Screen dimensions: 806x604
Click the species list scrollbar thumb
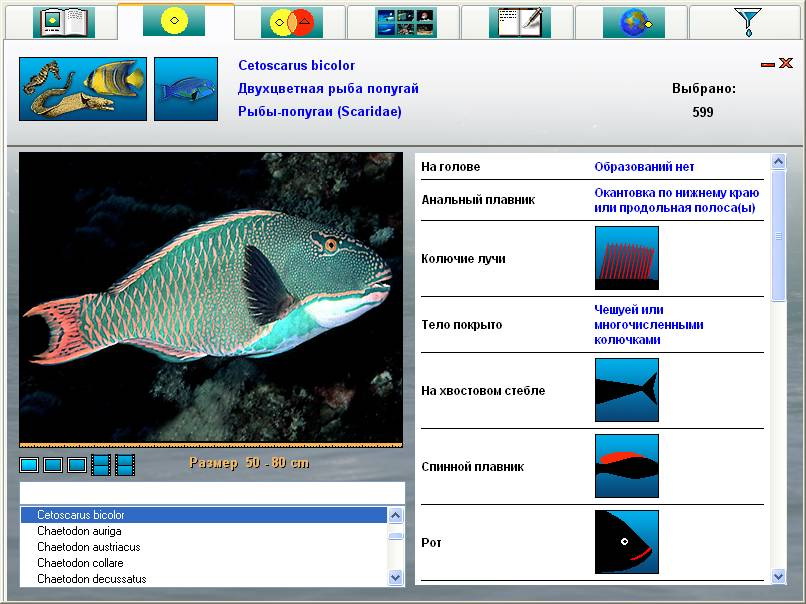coord(395,536)
